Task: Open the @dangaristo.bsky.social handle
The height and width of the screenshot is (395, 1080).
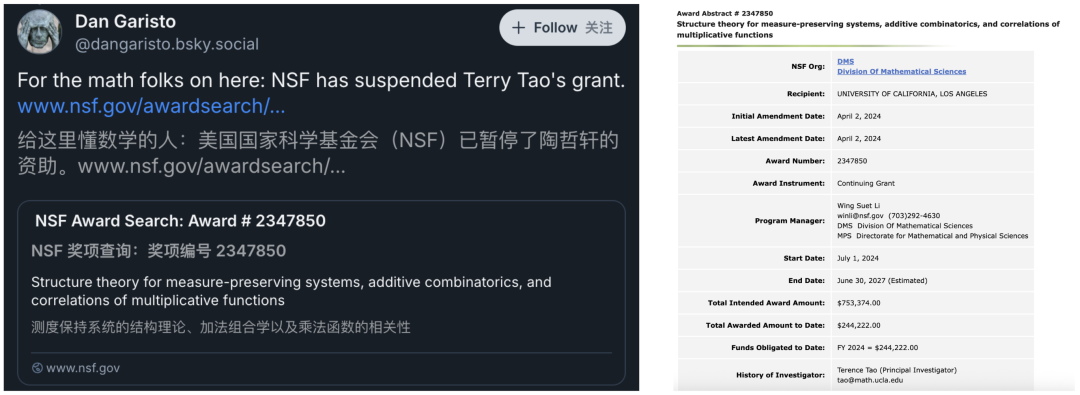Action: tap(167, 45)
